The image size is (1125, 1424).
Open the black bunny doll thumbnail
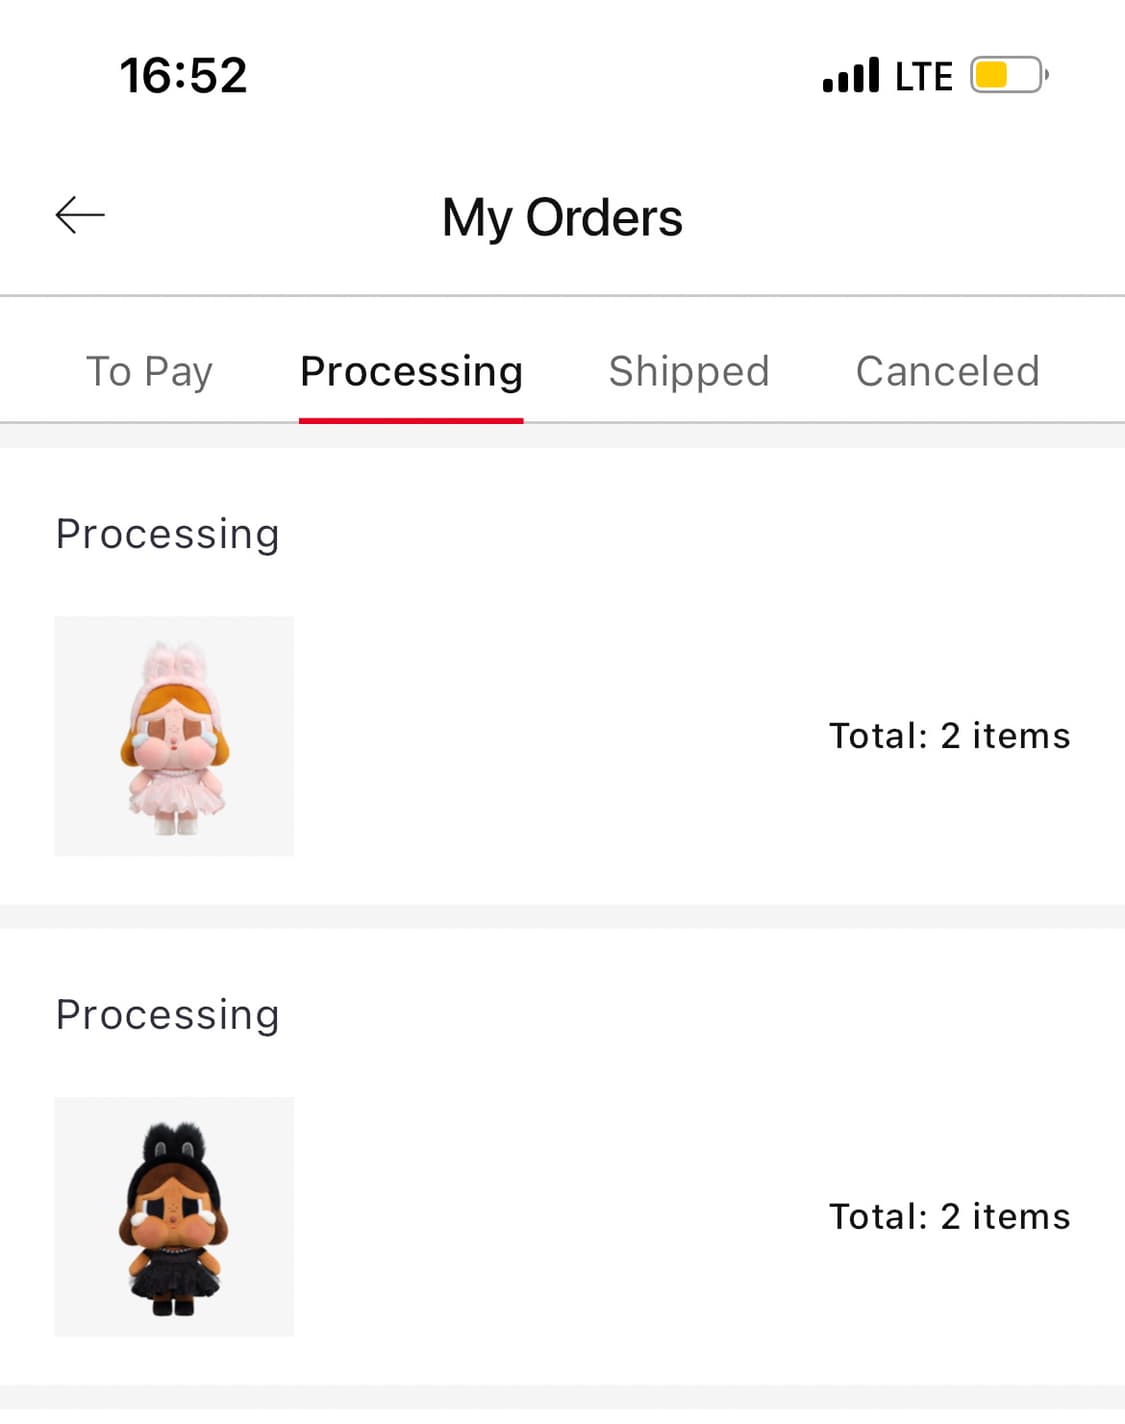coord(174,1217)
